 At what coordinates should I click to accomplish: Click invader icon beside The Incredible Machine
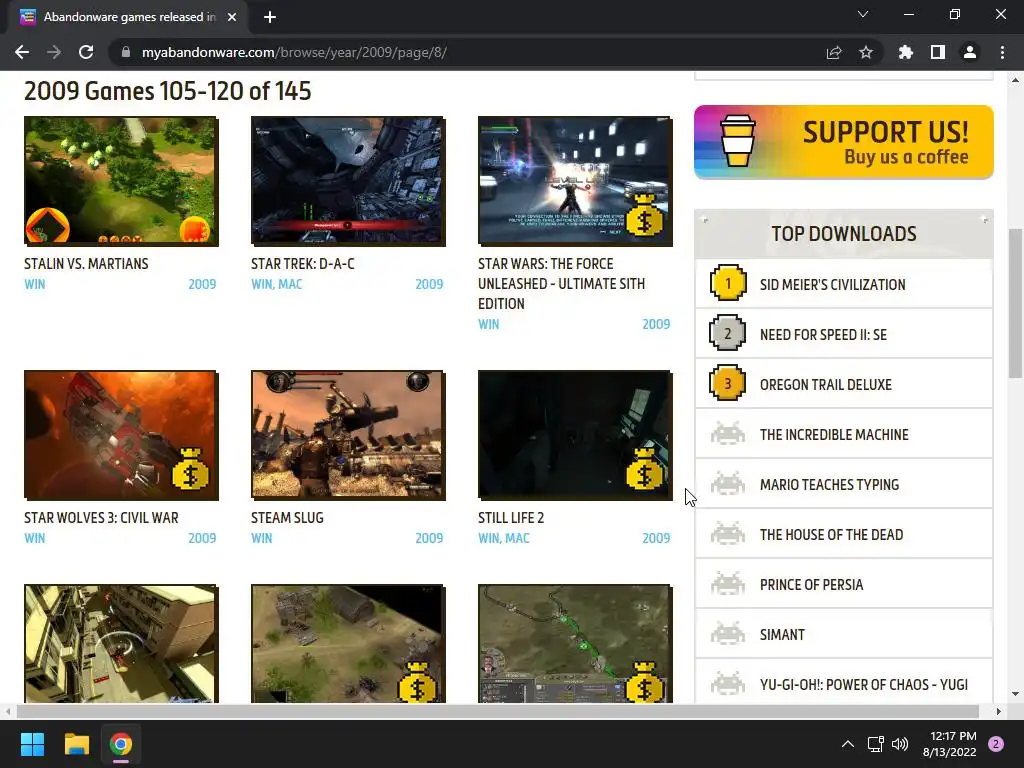pyautogui.click(x=728, y=434)
